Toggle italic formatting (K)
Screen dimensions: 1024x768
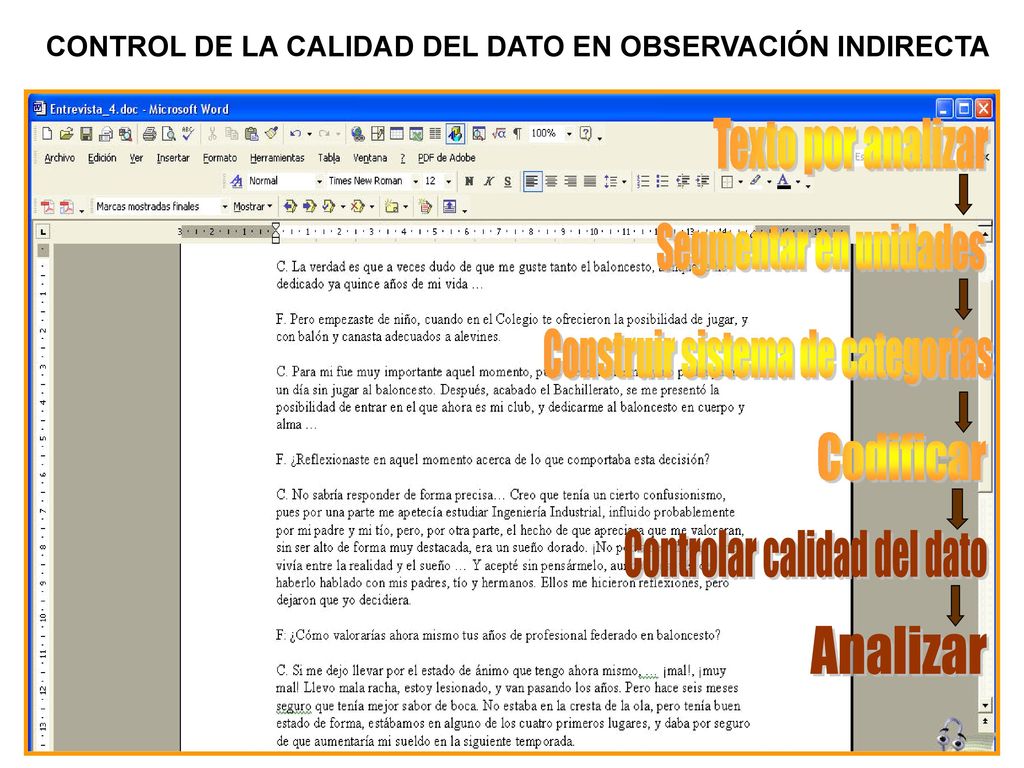(x=488, y=182)
